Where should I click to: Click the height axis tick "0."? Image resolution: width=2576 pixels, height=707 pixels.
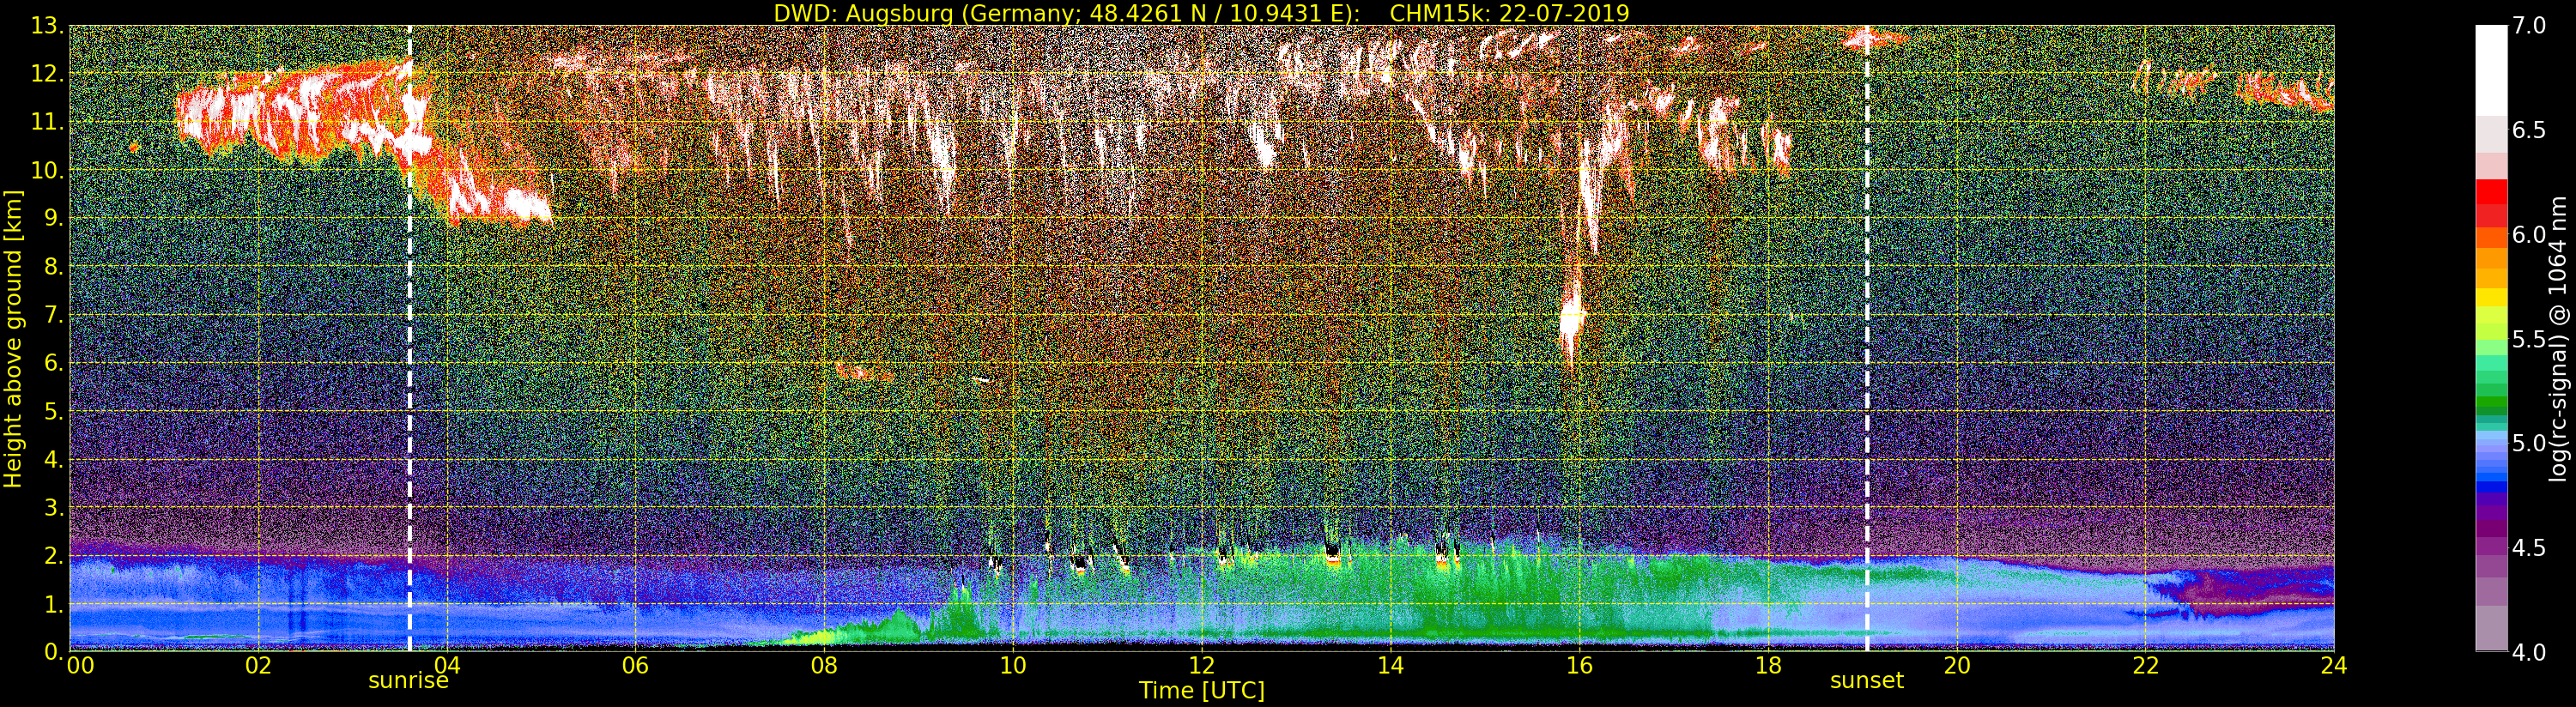pos(52,651)
